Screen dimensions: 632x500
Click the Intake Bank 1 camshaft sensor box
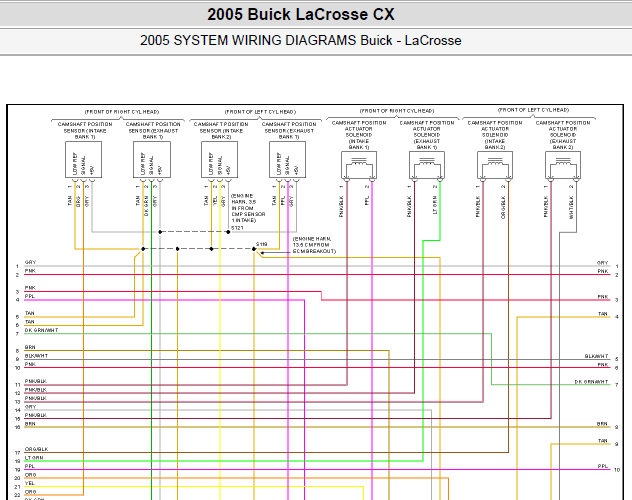[x=83, y=160]
